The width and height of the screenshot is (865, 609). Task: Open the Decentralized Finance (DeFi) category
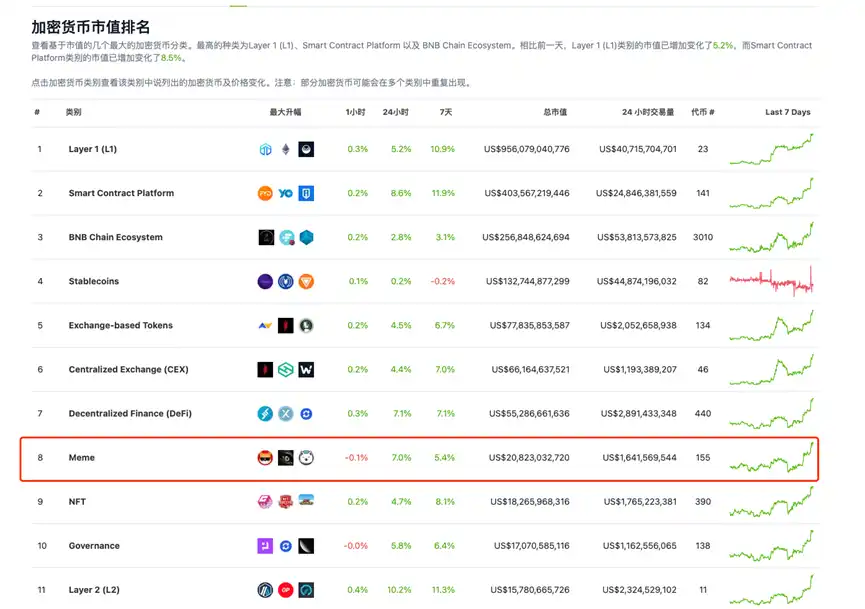coord(130,413)
